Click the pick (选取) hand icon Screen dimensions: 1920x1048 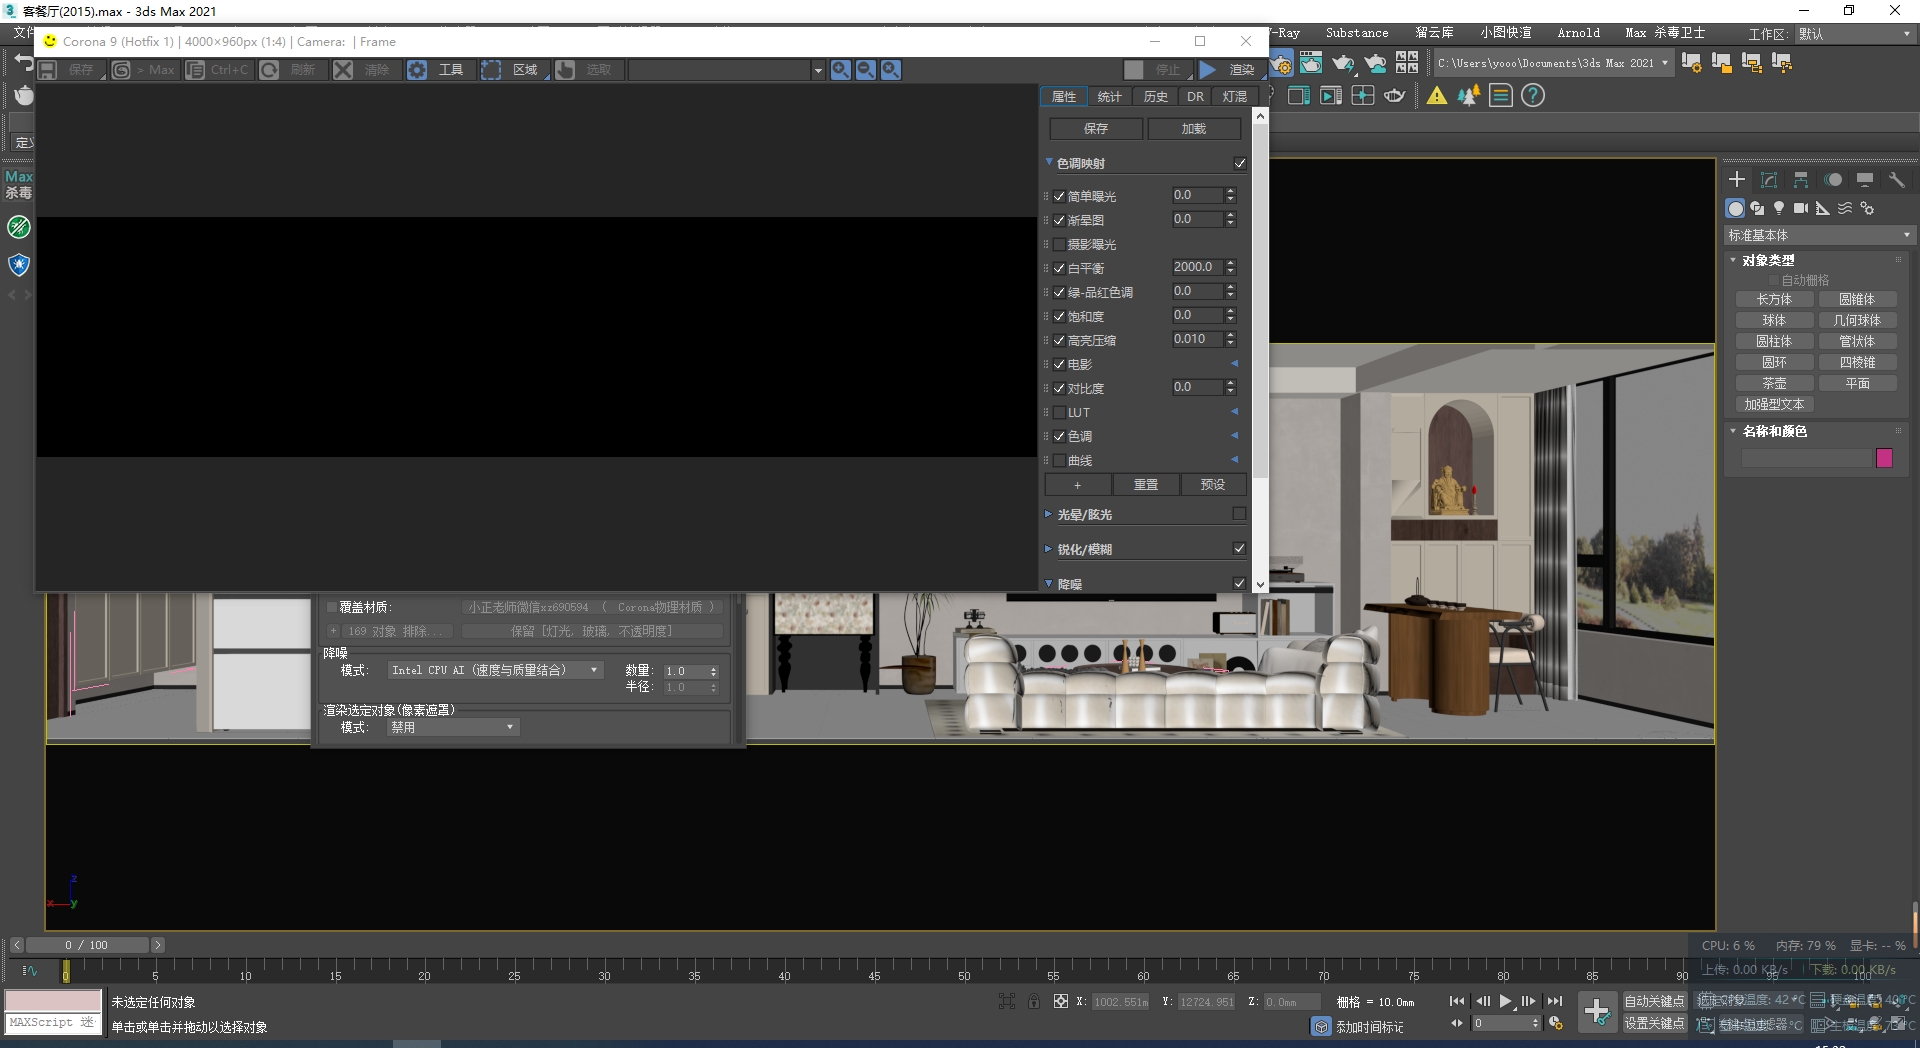[x=565, y=70]
